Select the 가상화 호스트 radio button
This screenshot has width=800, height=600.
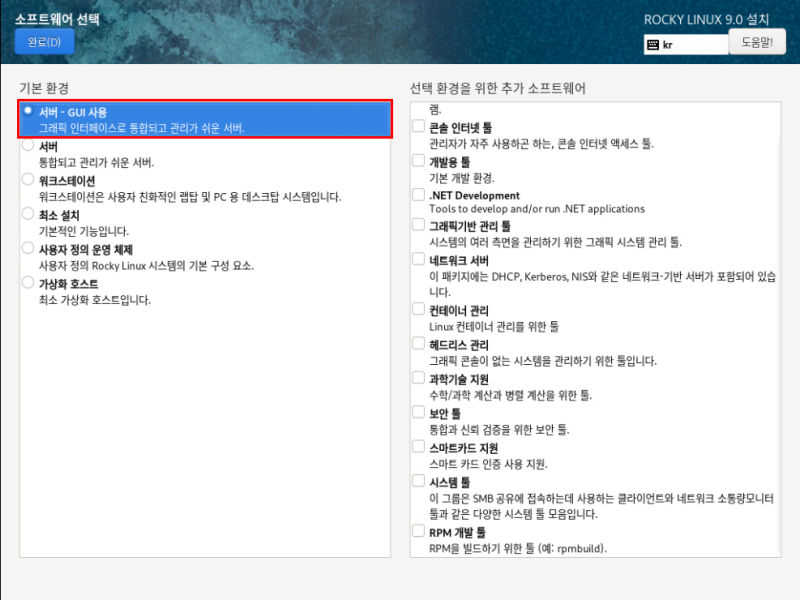point(28,283)
